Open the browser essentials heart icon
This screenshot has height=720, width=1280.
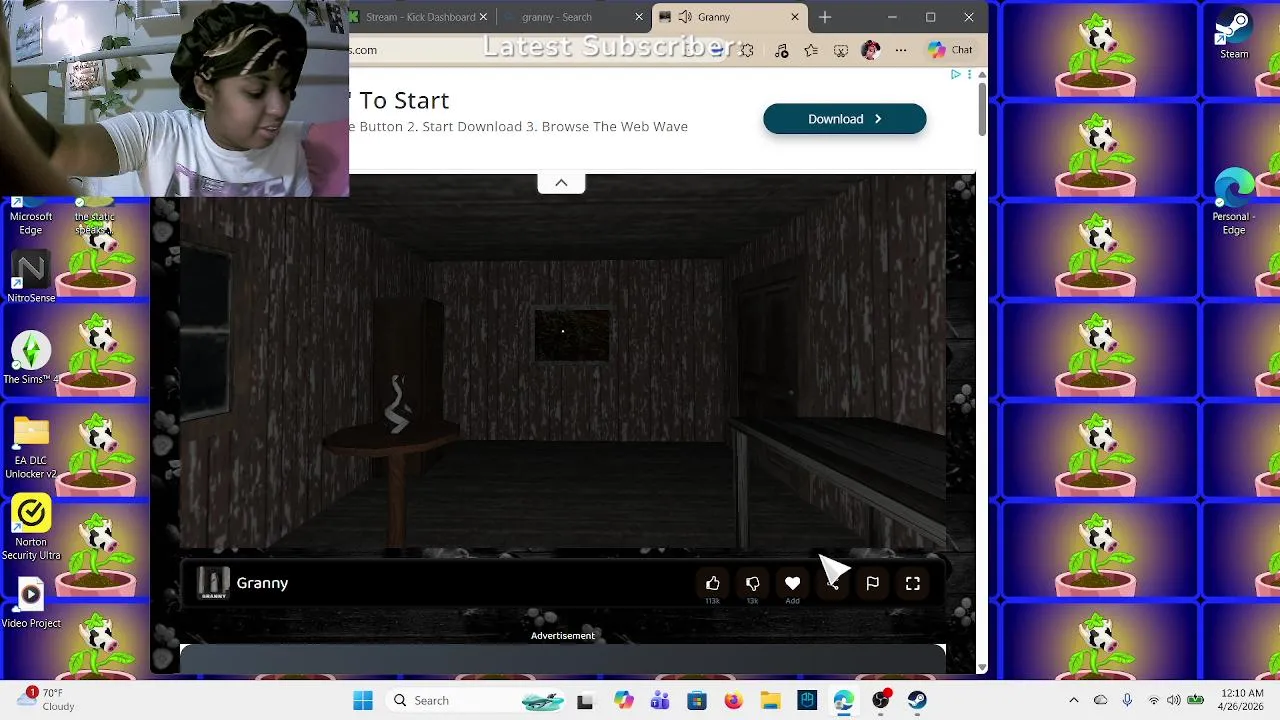click(x=841, y=50)
